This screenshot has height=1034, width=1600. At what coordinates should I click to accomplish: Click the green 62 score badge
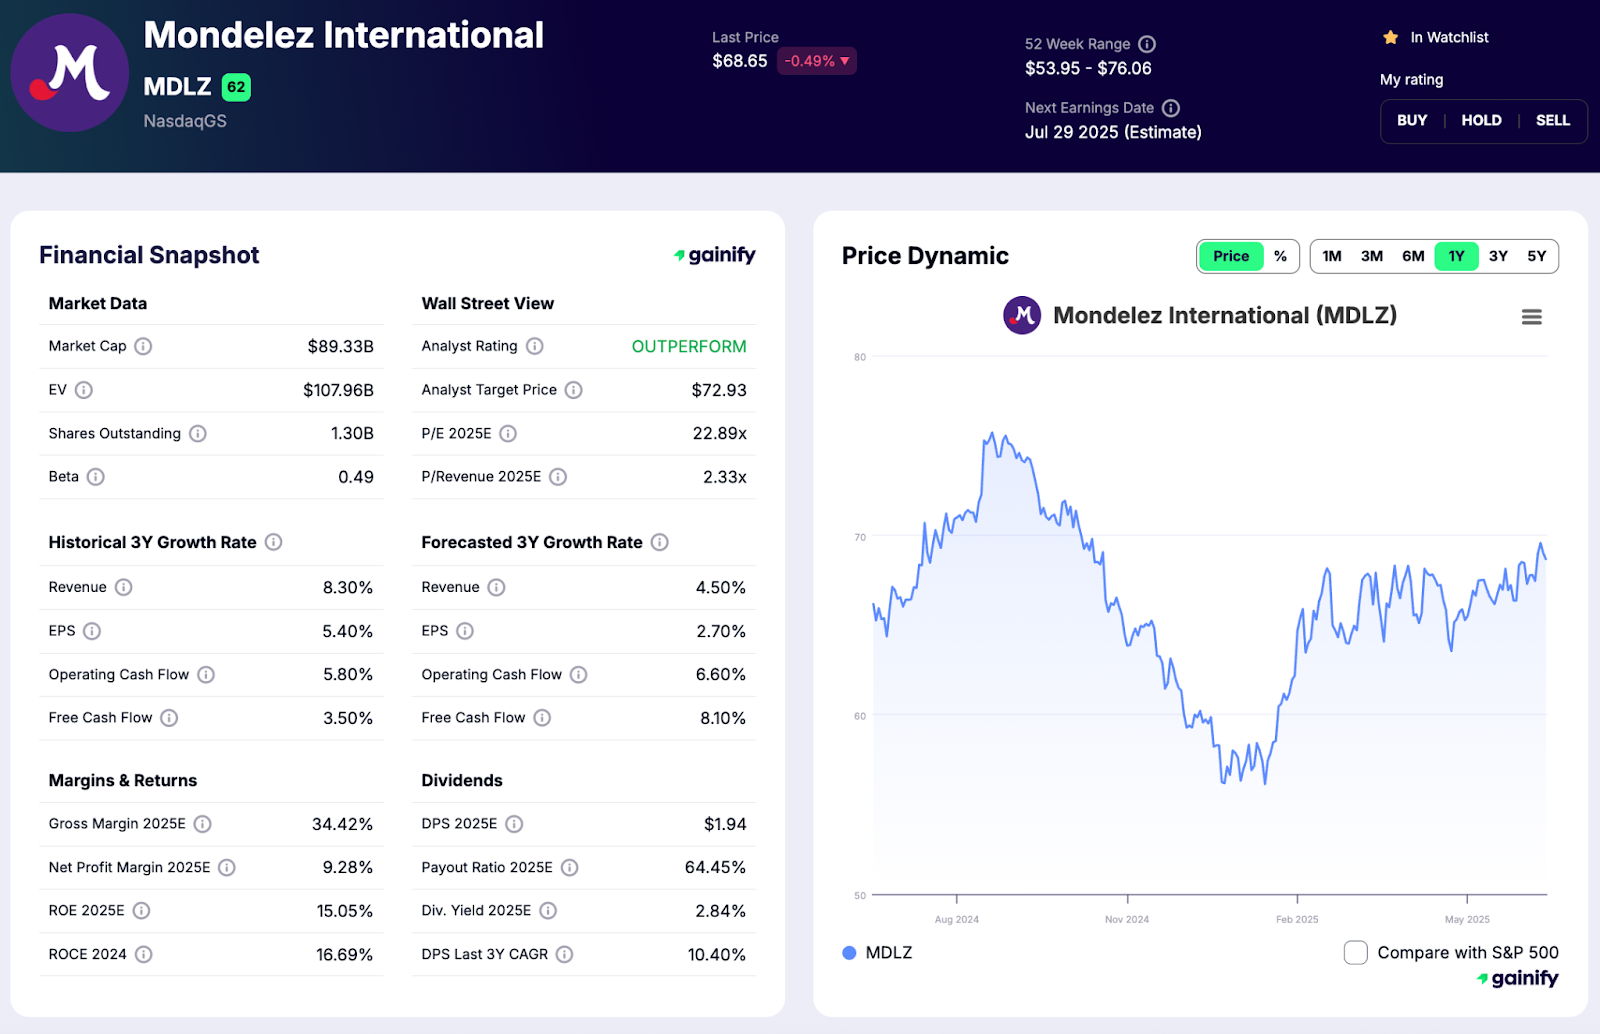click(236, 87)
